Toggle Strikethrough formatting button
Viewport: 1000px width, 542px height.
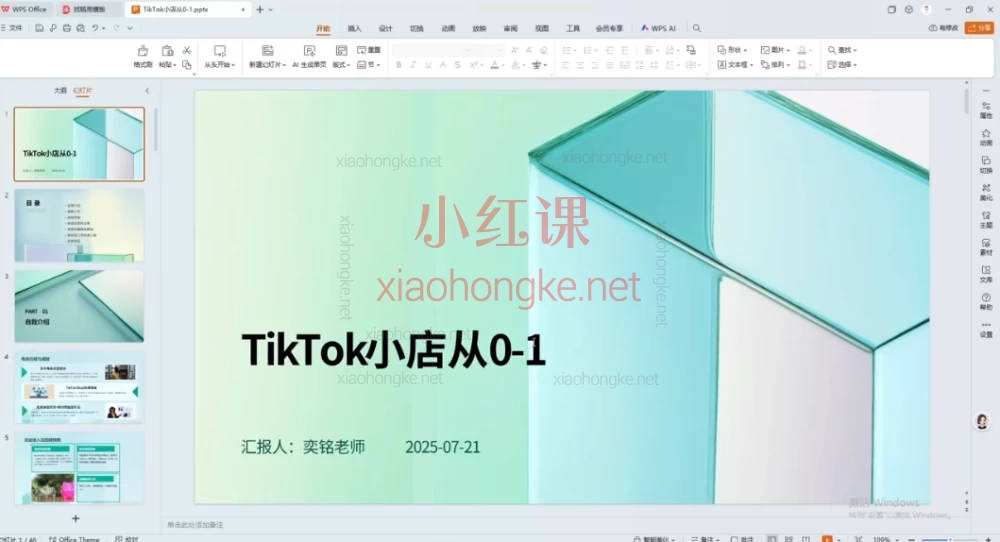coord(457,65)
